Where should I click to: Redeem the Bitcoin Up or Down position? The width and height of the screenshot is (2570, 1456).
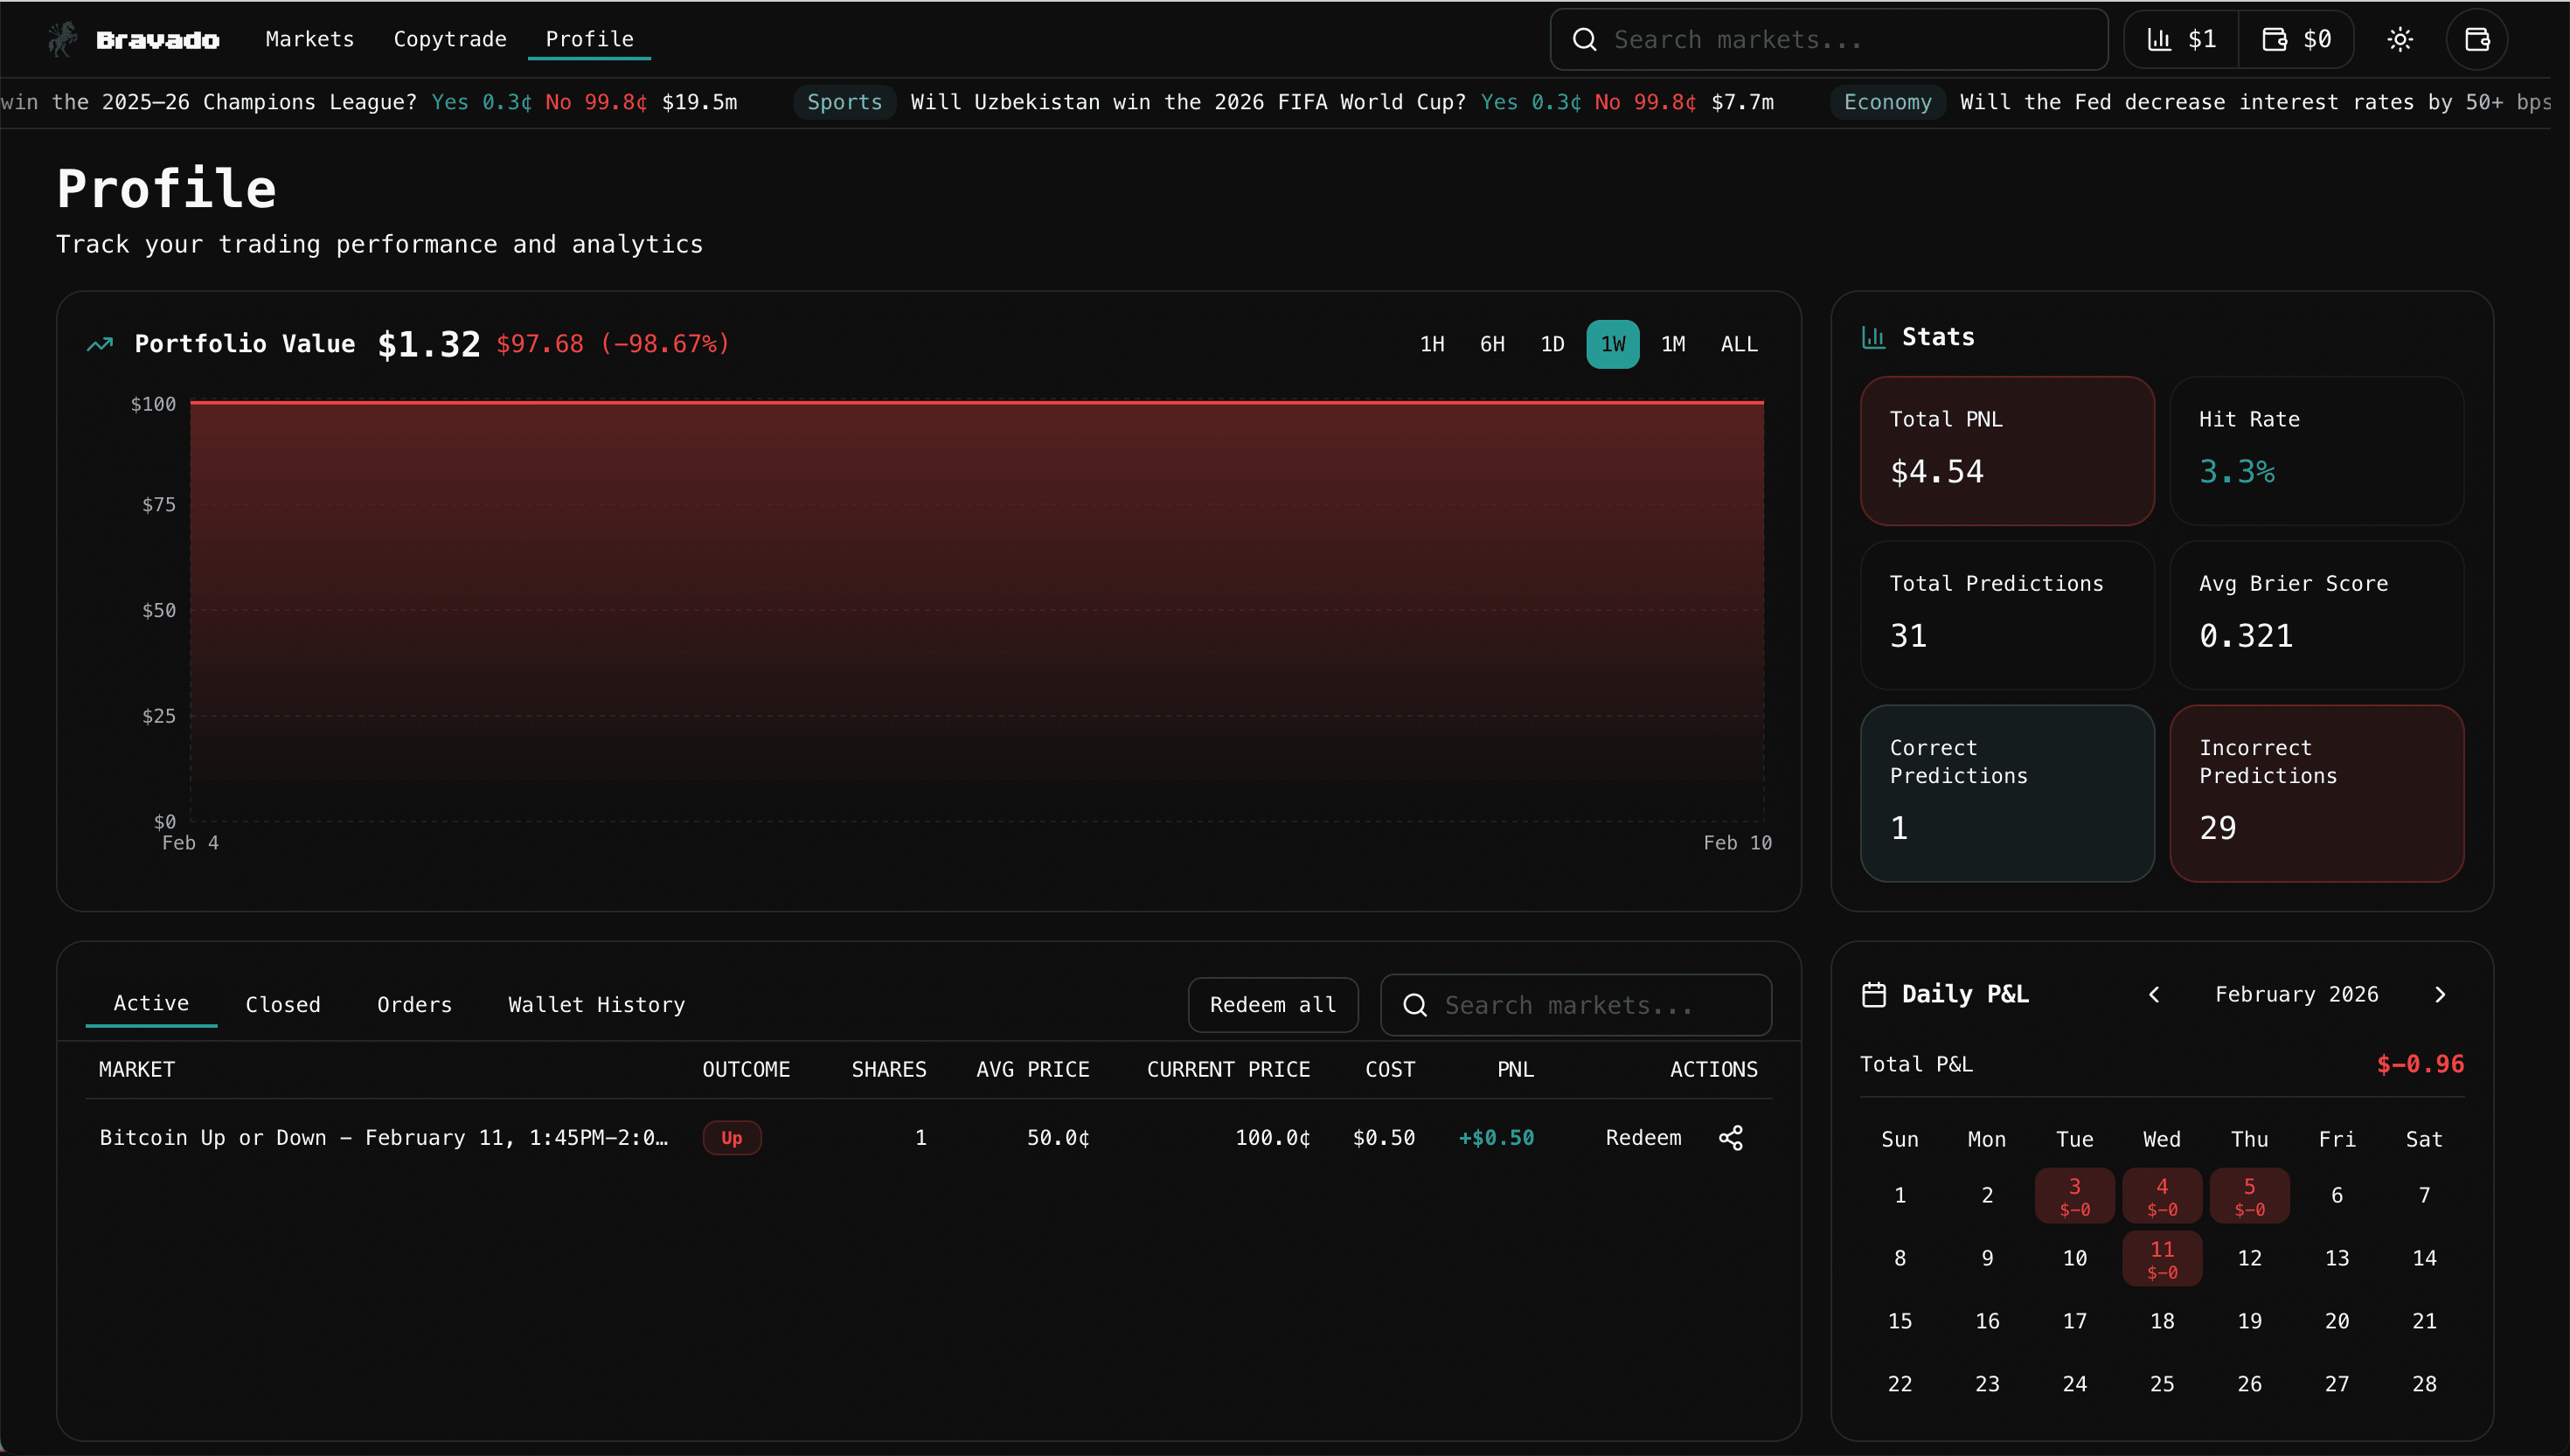point(1643,1137)
